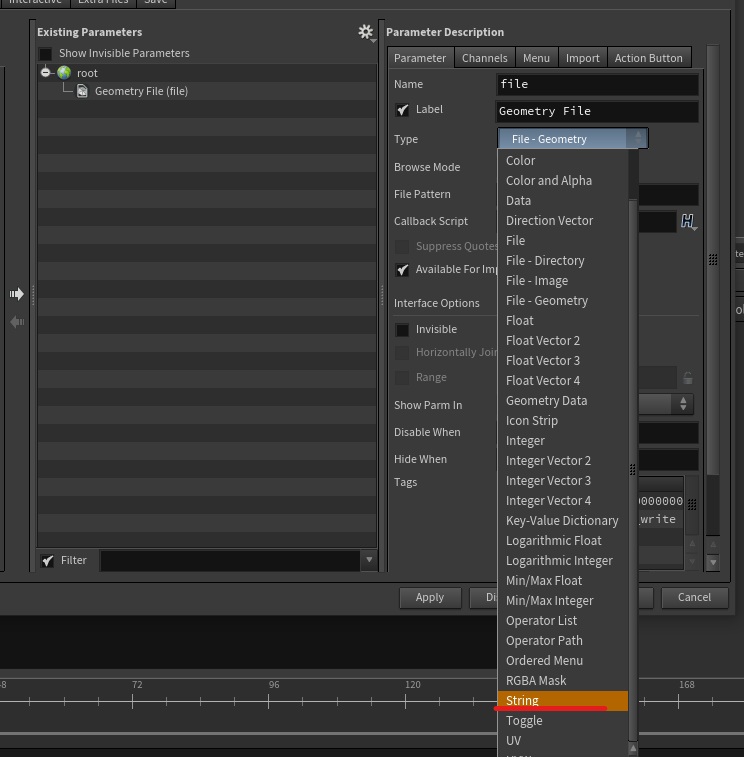Toggle the Suppress Quotes checkbox

coord(402,247)
